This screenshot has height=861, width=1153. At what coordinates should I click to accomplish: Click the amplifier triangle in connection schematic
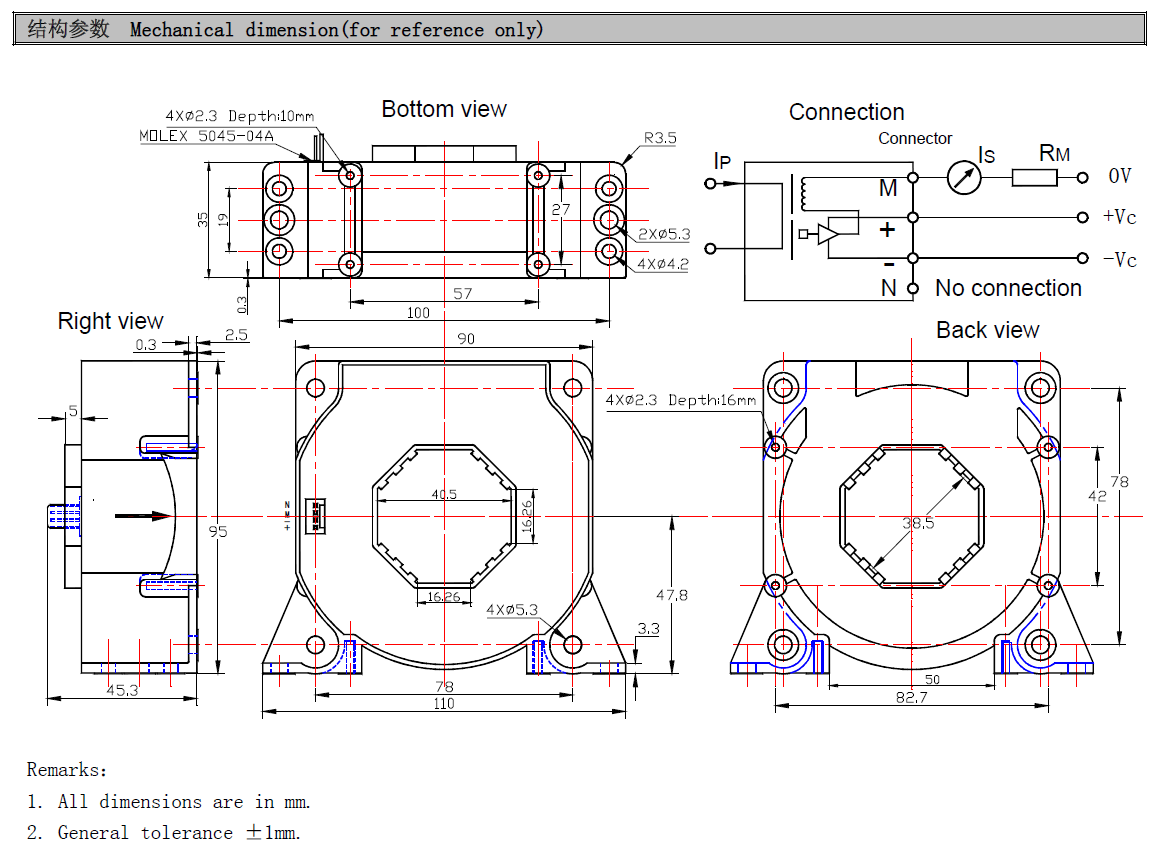point(829,233)
